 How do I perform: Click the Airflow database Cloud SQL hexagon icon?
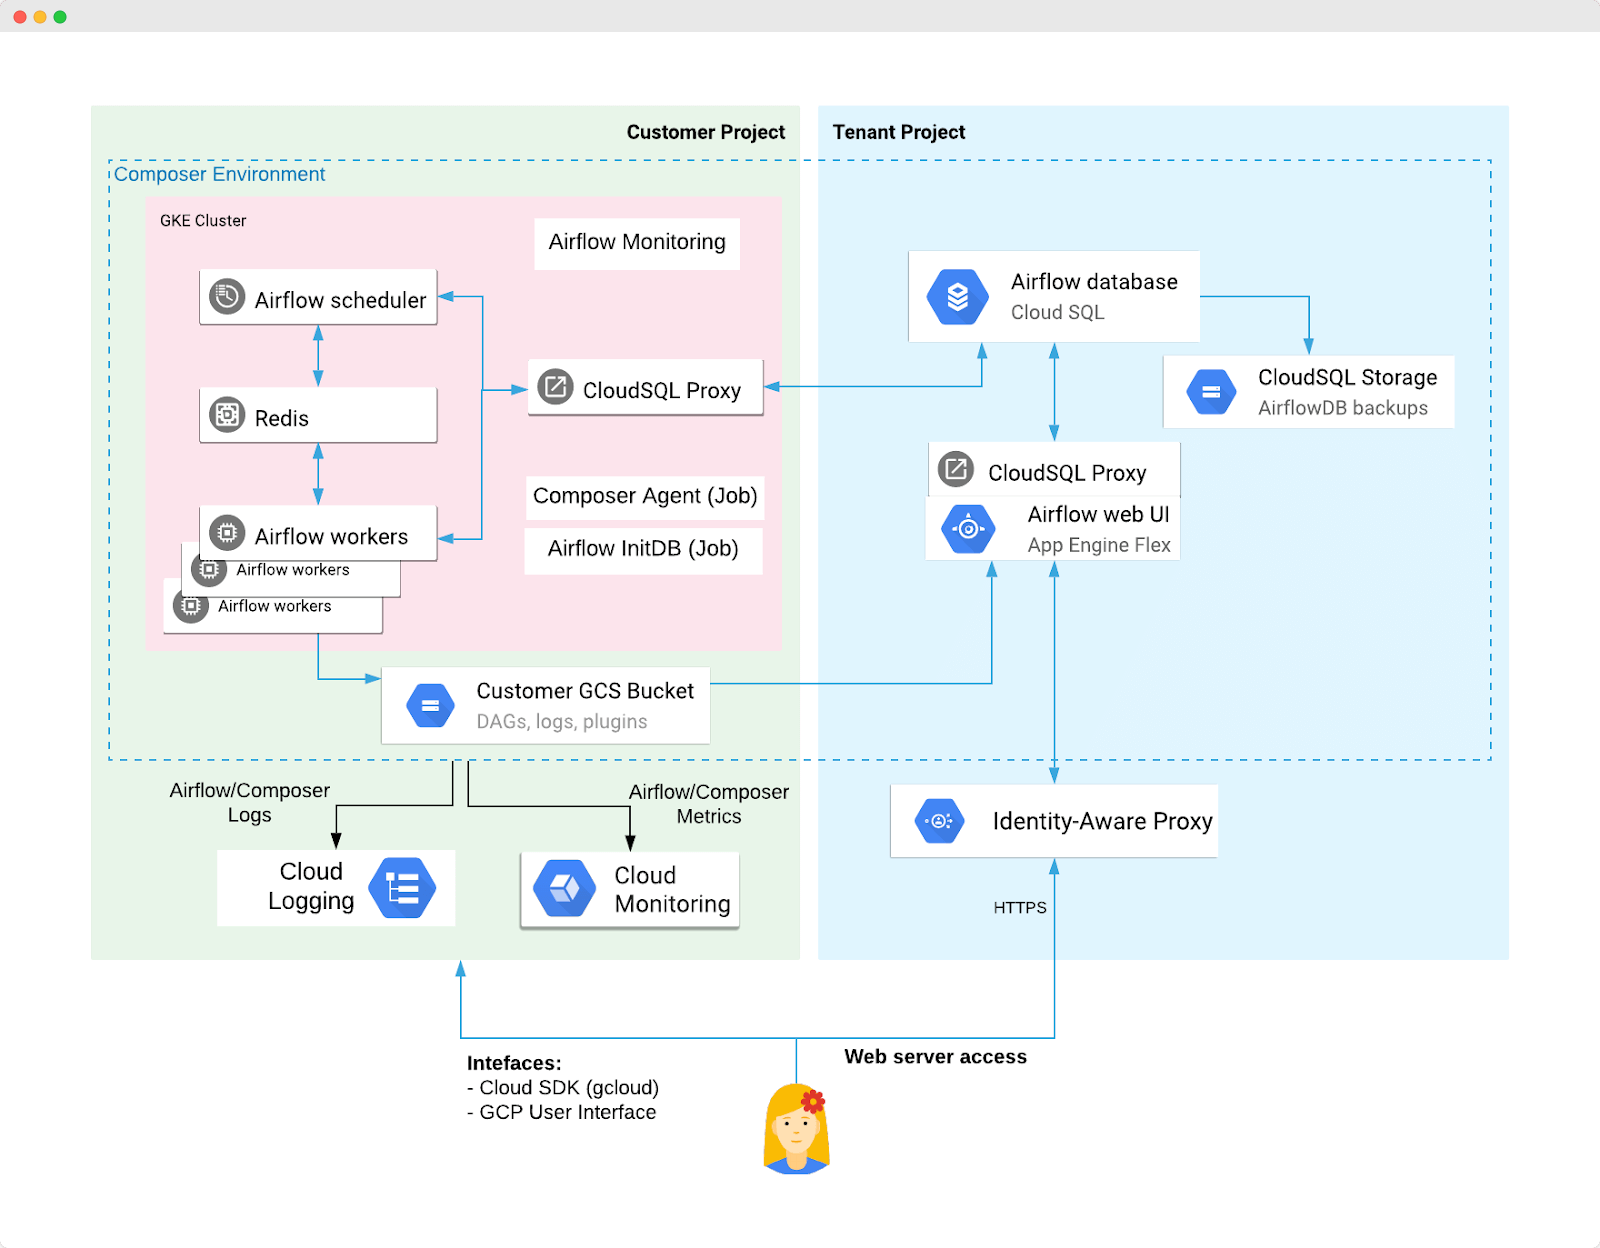[957, 297]
